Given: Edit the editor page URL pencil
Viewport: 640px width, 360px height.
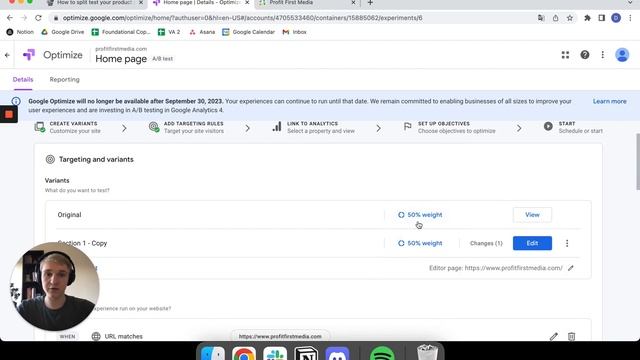Looking at the screenshot, I should [571, 268].
